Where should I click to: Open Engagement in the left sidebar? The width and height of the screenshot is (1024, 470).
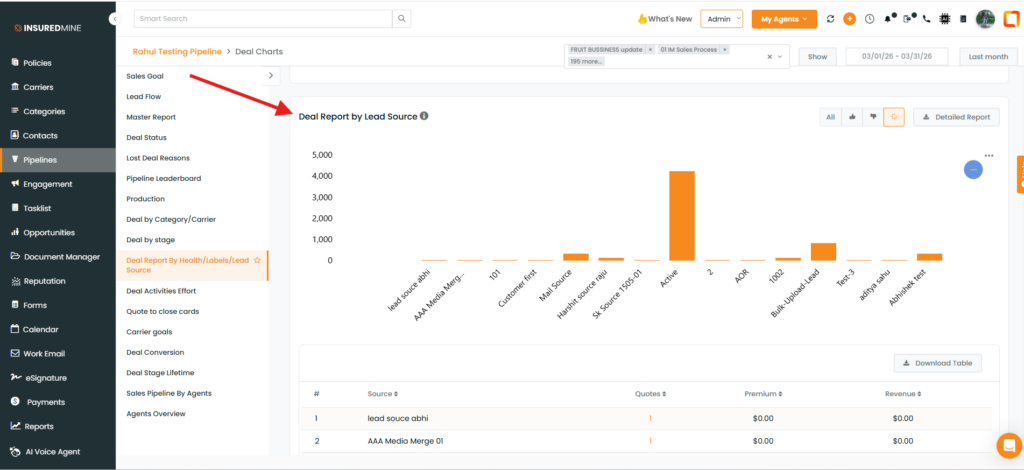point(47,184)
